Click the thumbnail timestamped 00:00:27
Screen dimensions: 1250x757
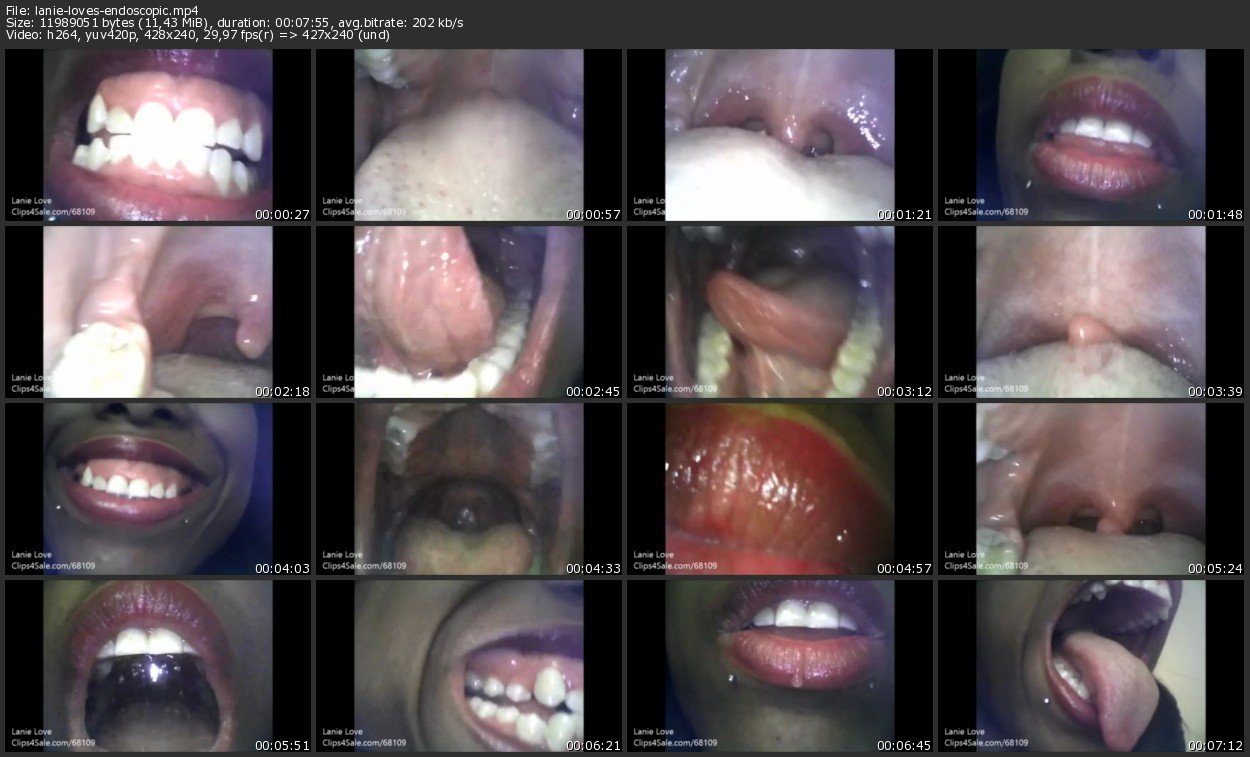point(158,135)
